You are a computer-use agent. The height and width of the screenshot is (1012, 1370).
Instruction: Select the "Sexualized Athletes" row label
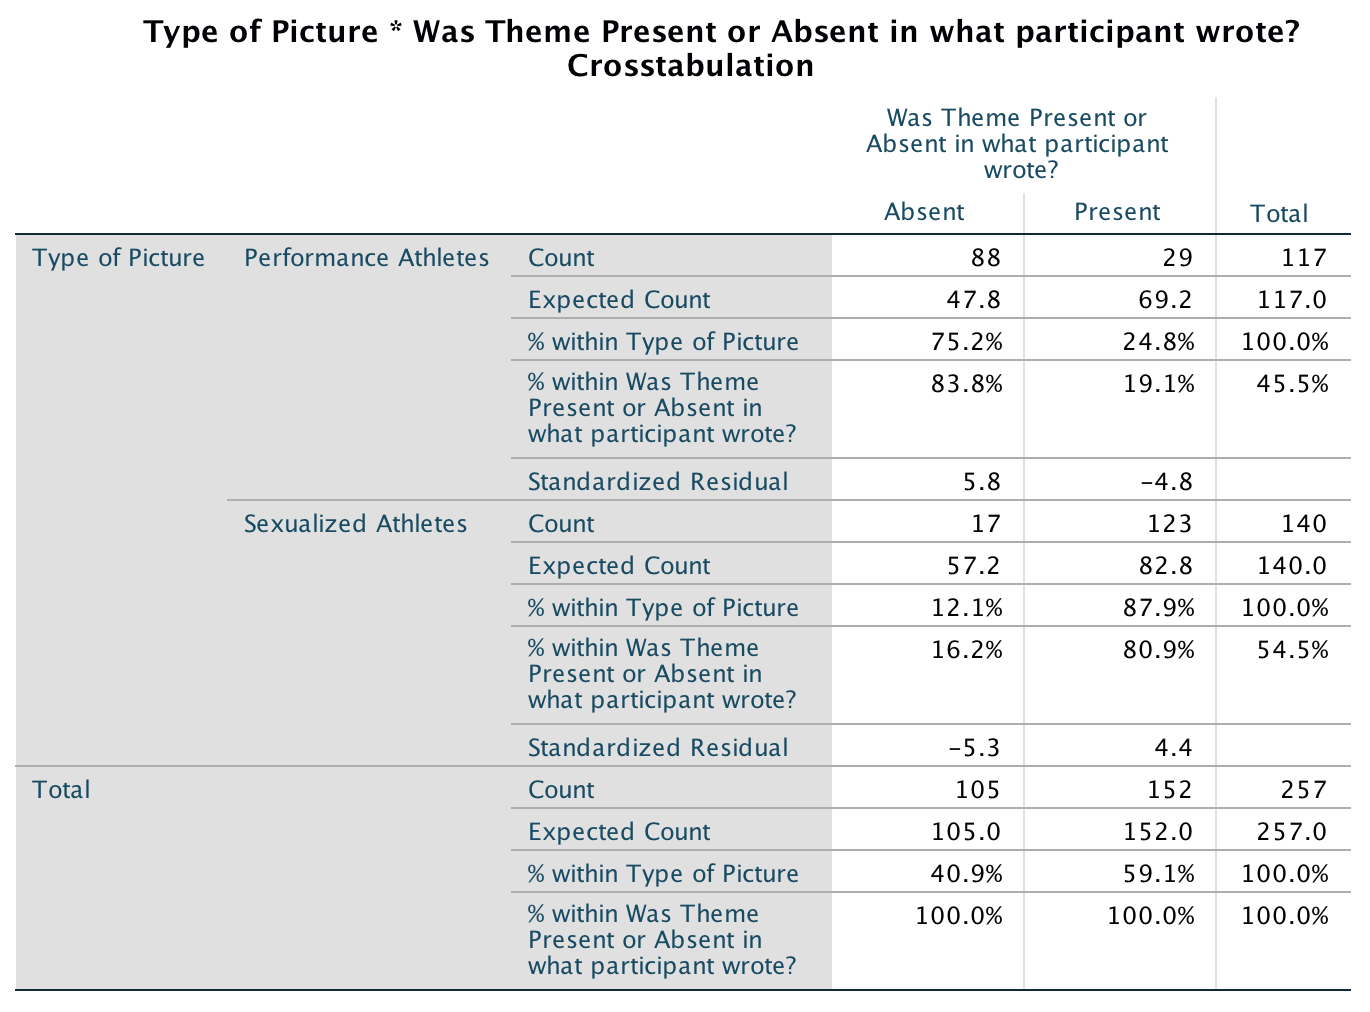tap(355, 524)
